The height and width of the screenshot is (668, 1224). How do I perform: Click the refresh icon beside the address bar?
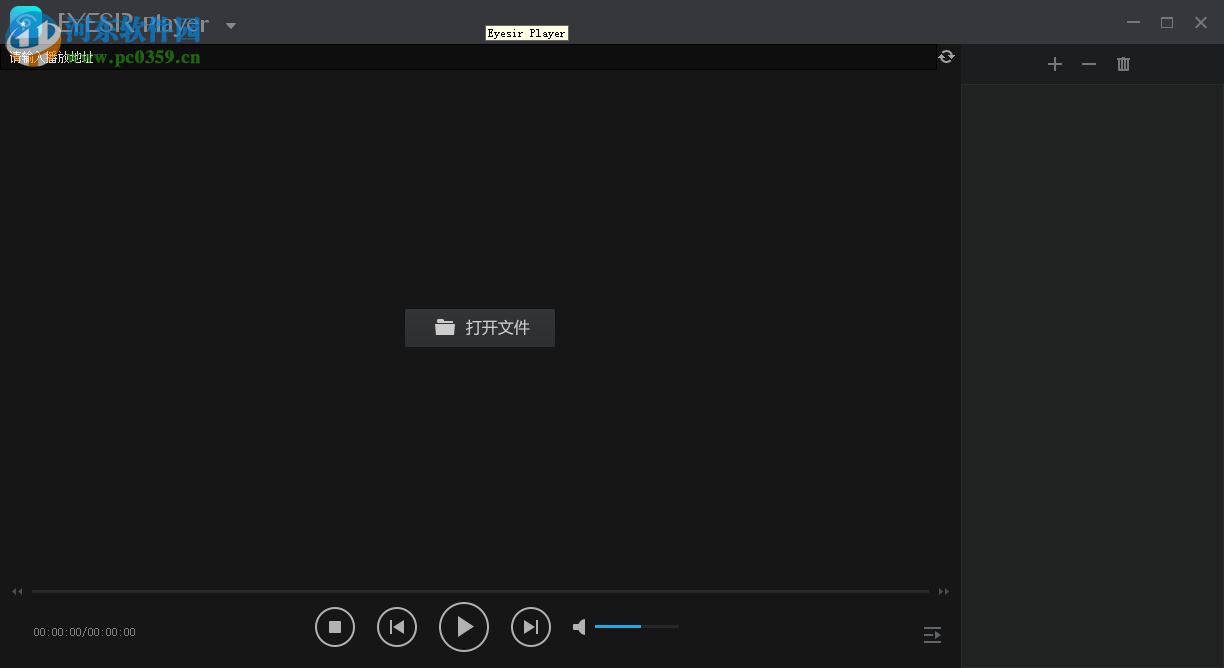946,56
